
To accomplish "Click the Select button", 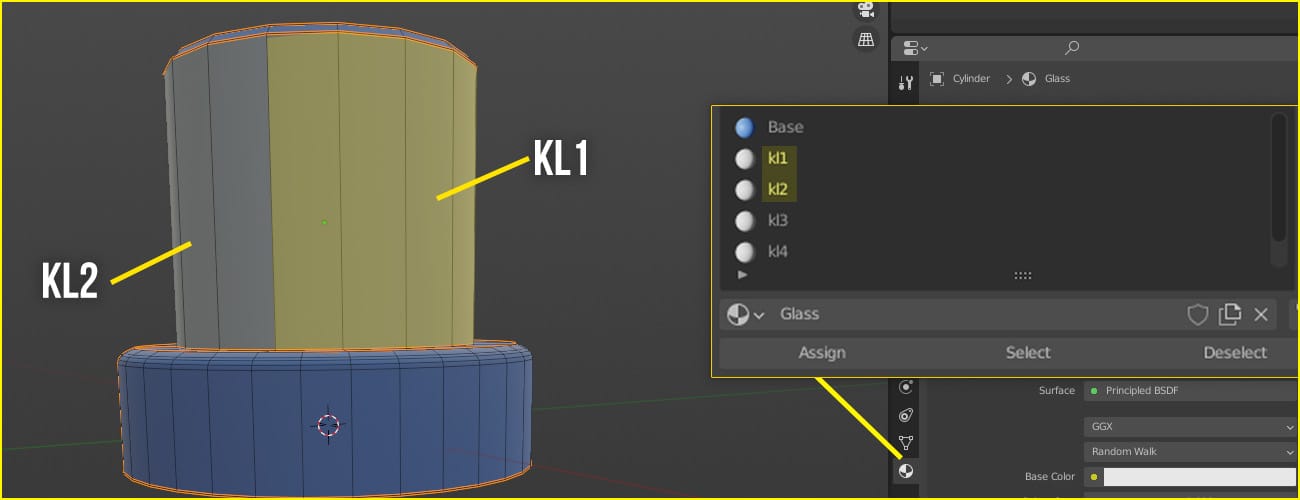I will 1028,353.
